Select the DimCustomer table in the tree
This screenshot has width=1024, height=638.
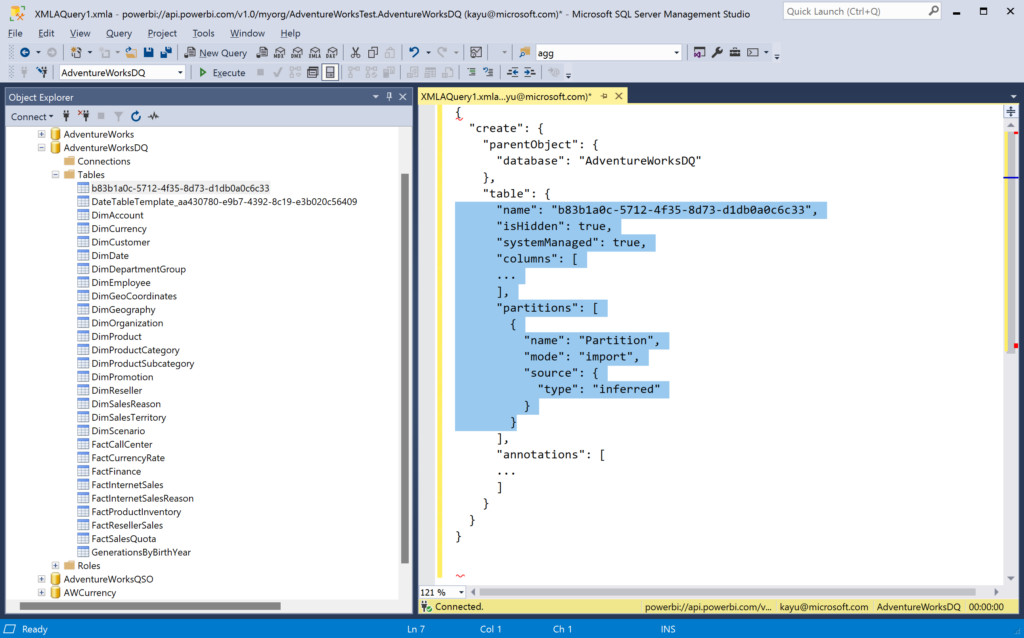121,242
